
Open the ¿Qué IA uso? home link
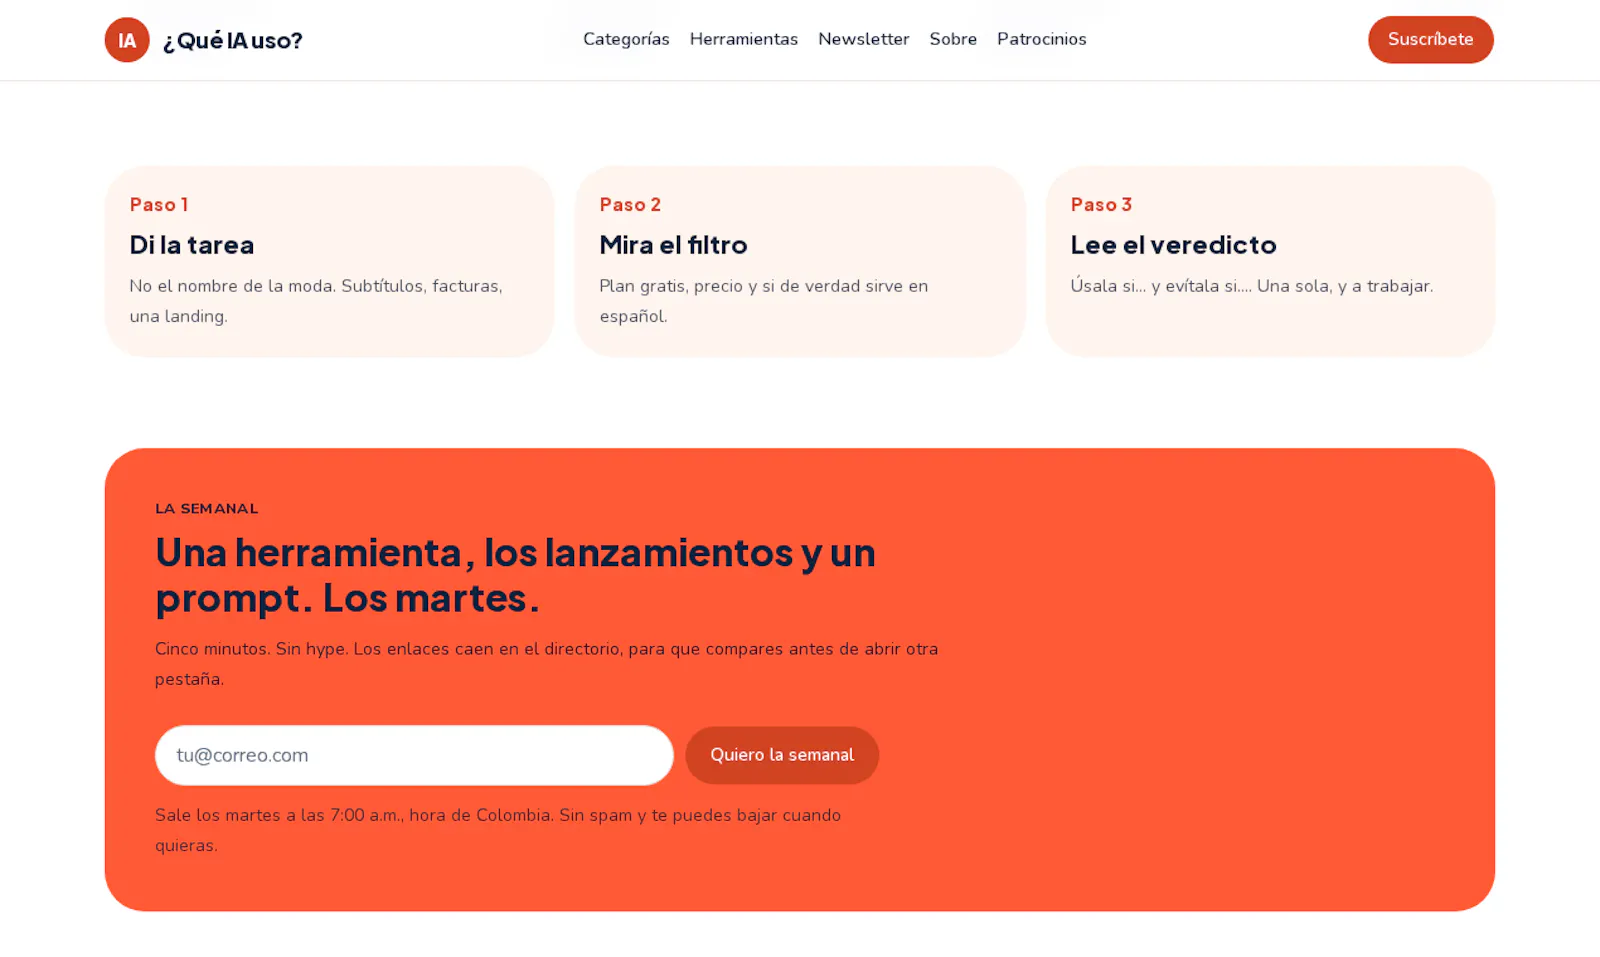(204, 40)
